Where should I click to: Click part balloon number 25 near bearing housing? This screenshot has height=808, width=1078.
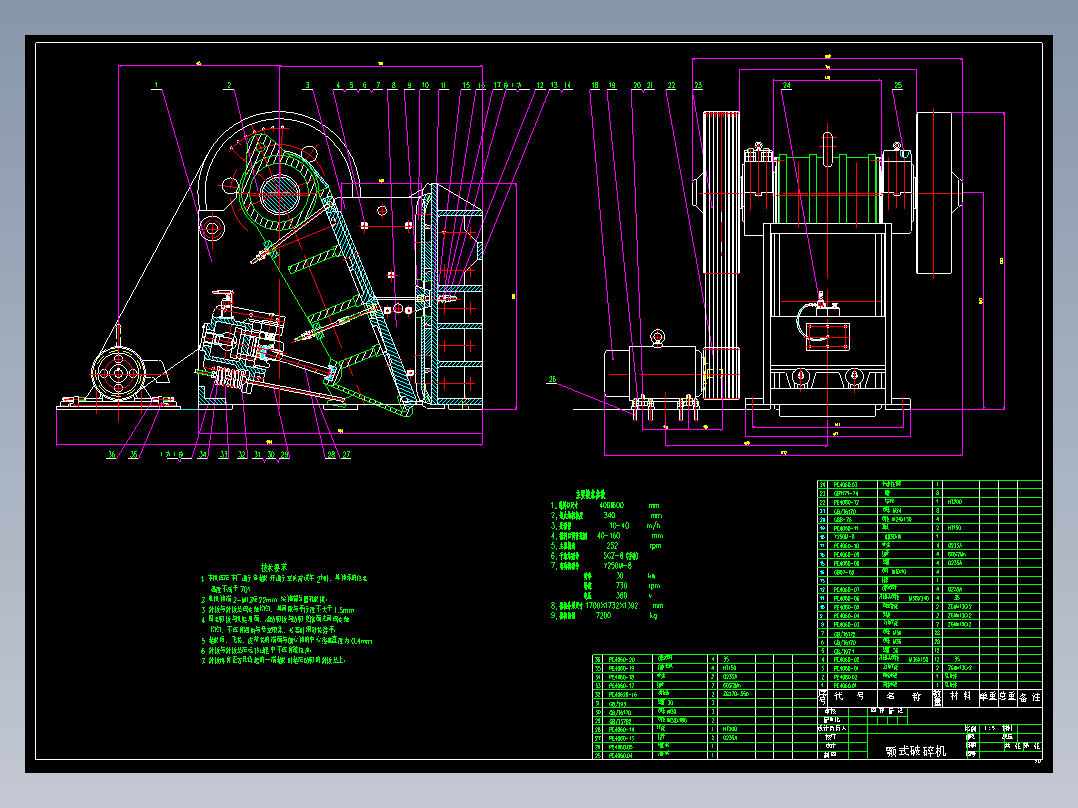[x=898, y=85]
